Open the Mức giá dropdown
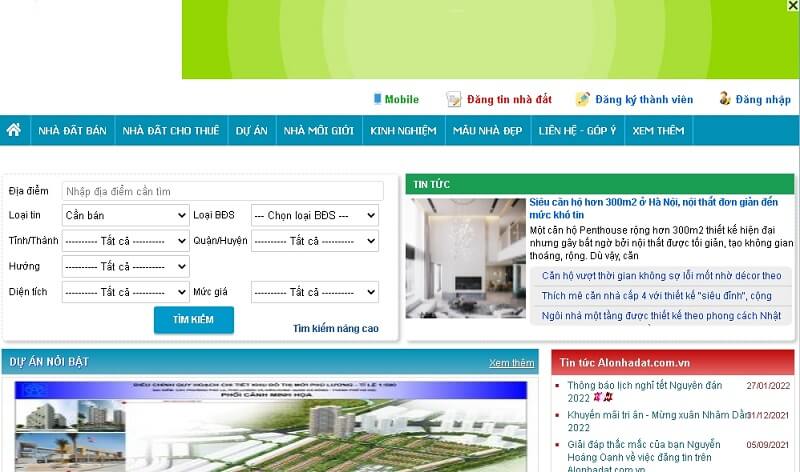The width and height of the screenshot is (800, 472). pyautogui.click(x=315, y=292)
